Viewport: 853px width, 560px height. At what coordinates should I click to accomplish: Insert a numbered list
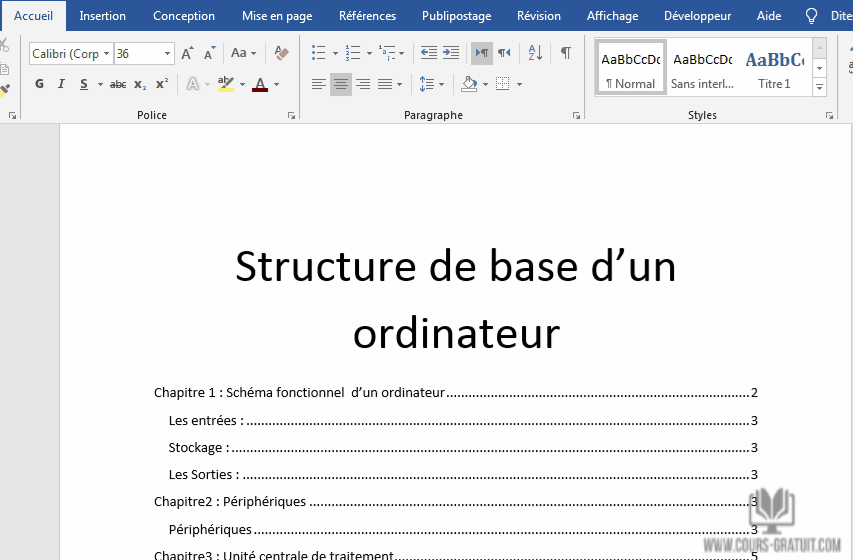point(353,53)
